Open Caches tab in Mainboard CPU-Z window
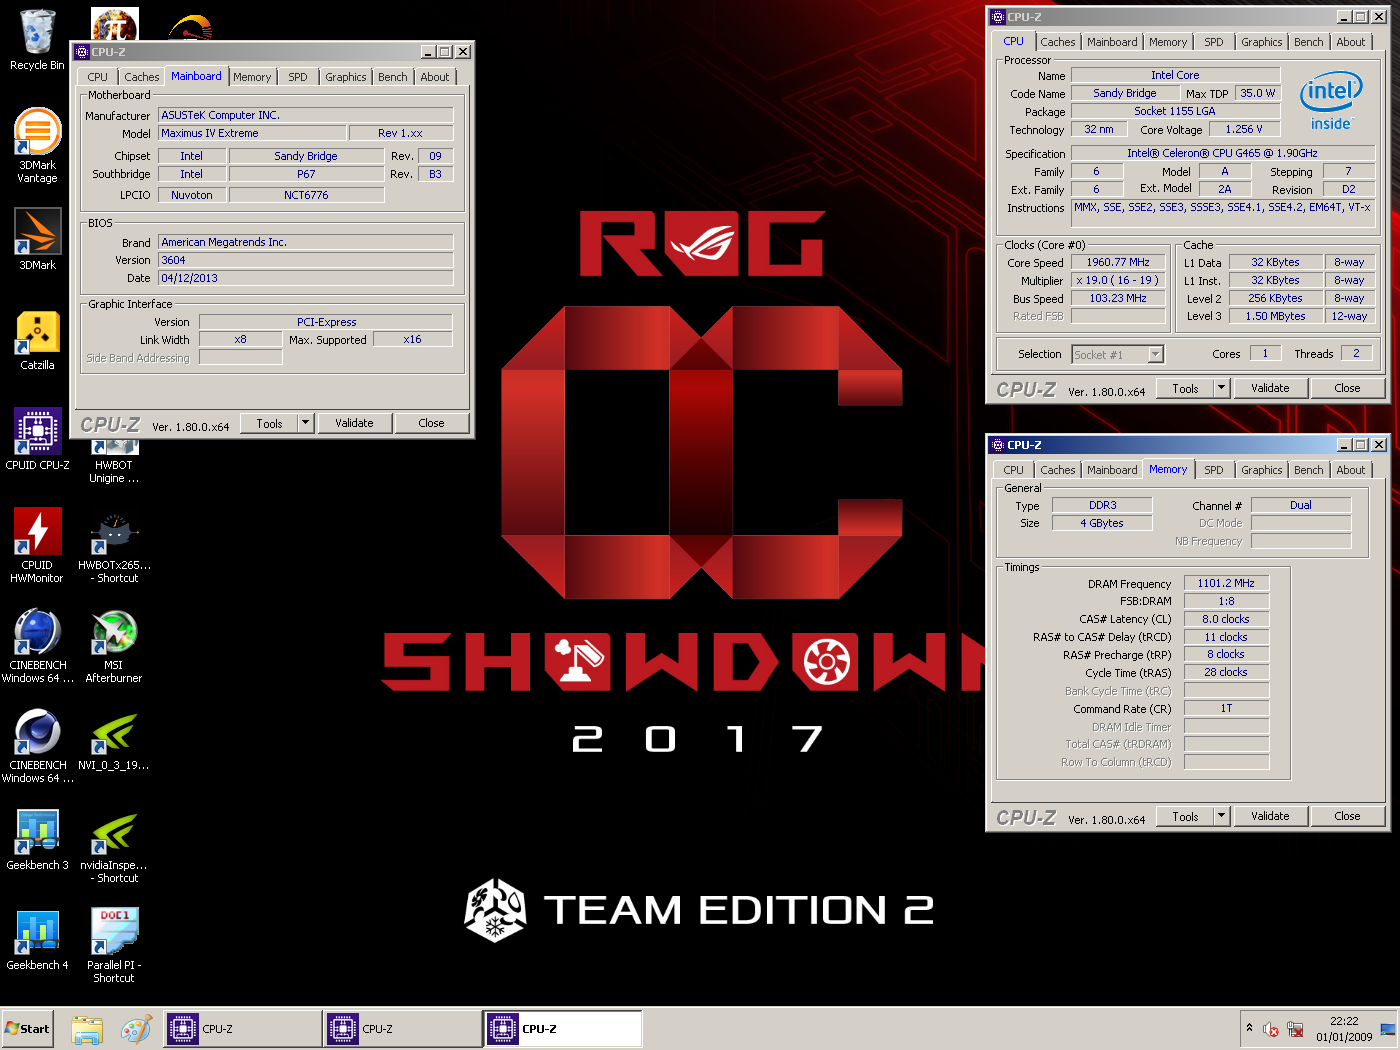 pos(142,77)
